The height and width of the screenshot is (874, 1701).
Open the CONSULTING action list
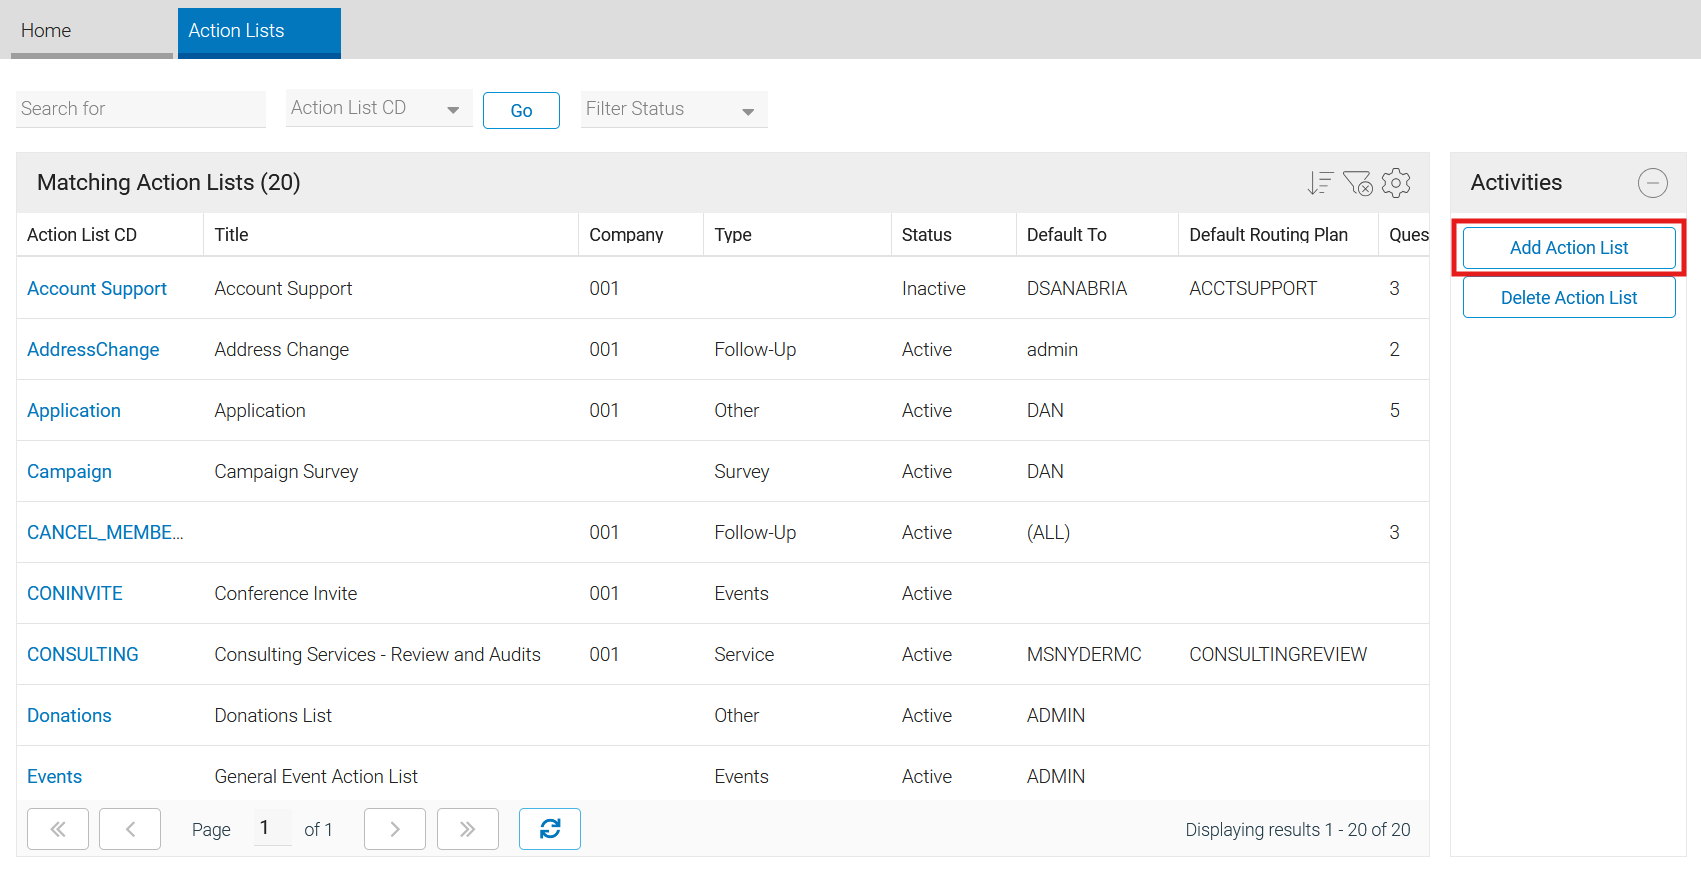(83, 655)
